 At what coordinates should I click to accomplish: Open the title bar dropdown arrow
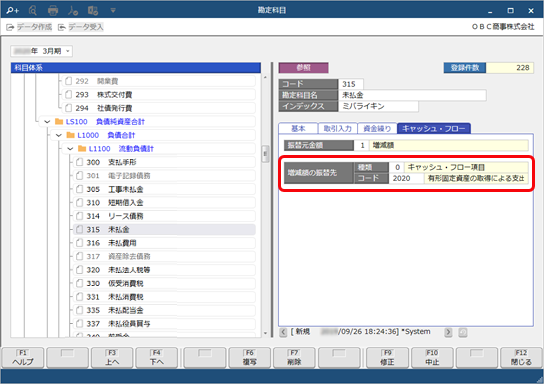113,10
